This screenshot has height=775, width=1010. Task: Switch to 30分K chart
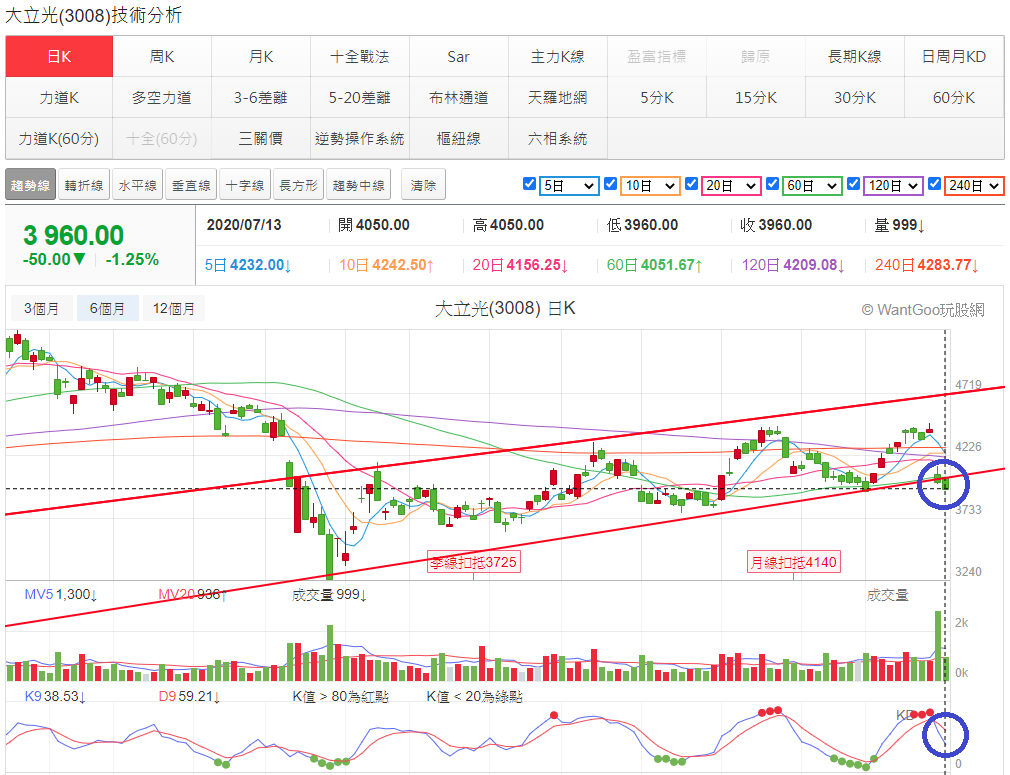click(x=855, y=97)
